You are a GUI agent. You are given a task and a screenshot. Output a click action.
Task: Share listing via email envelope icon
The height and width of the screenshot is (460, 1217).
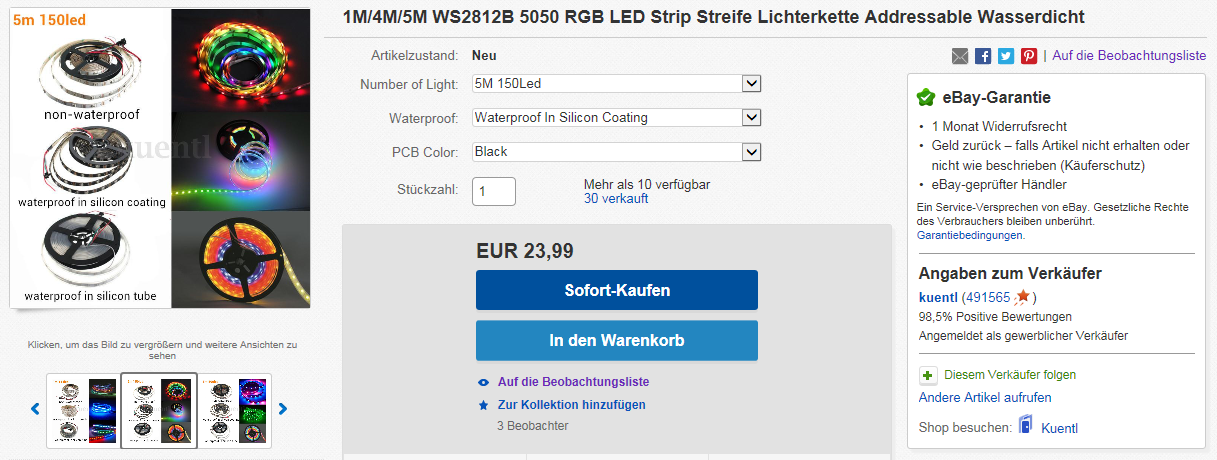point(960,56)
